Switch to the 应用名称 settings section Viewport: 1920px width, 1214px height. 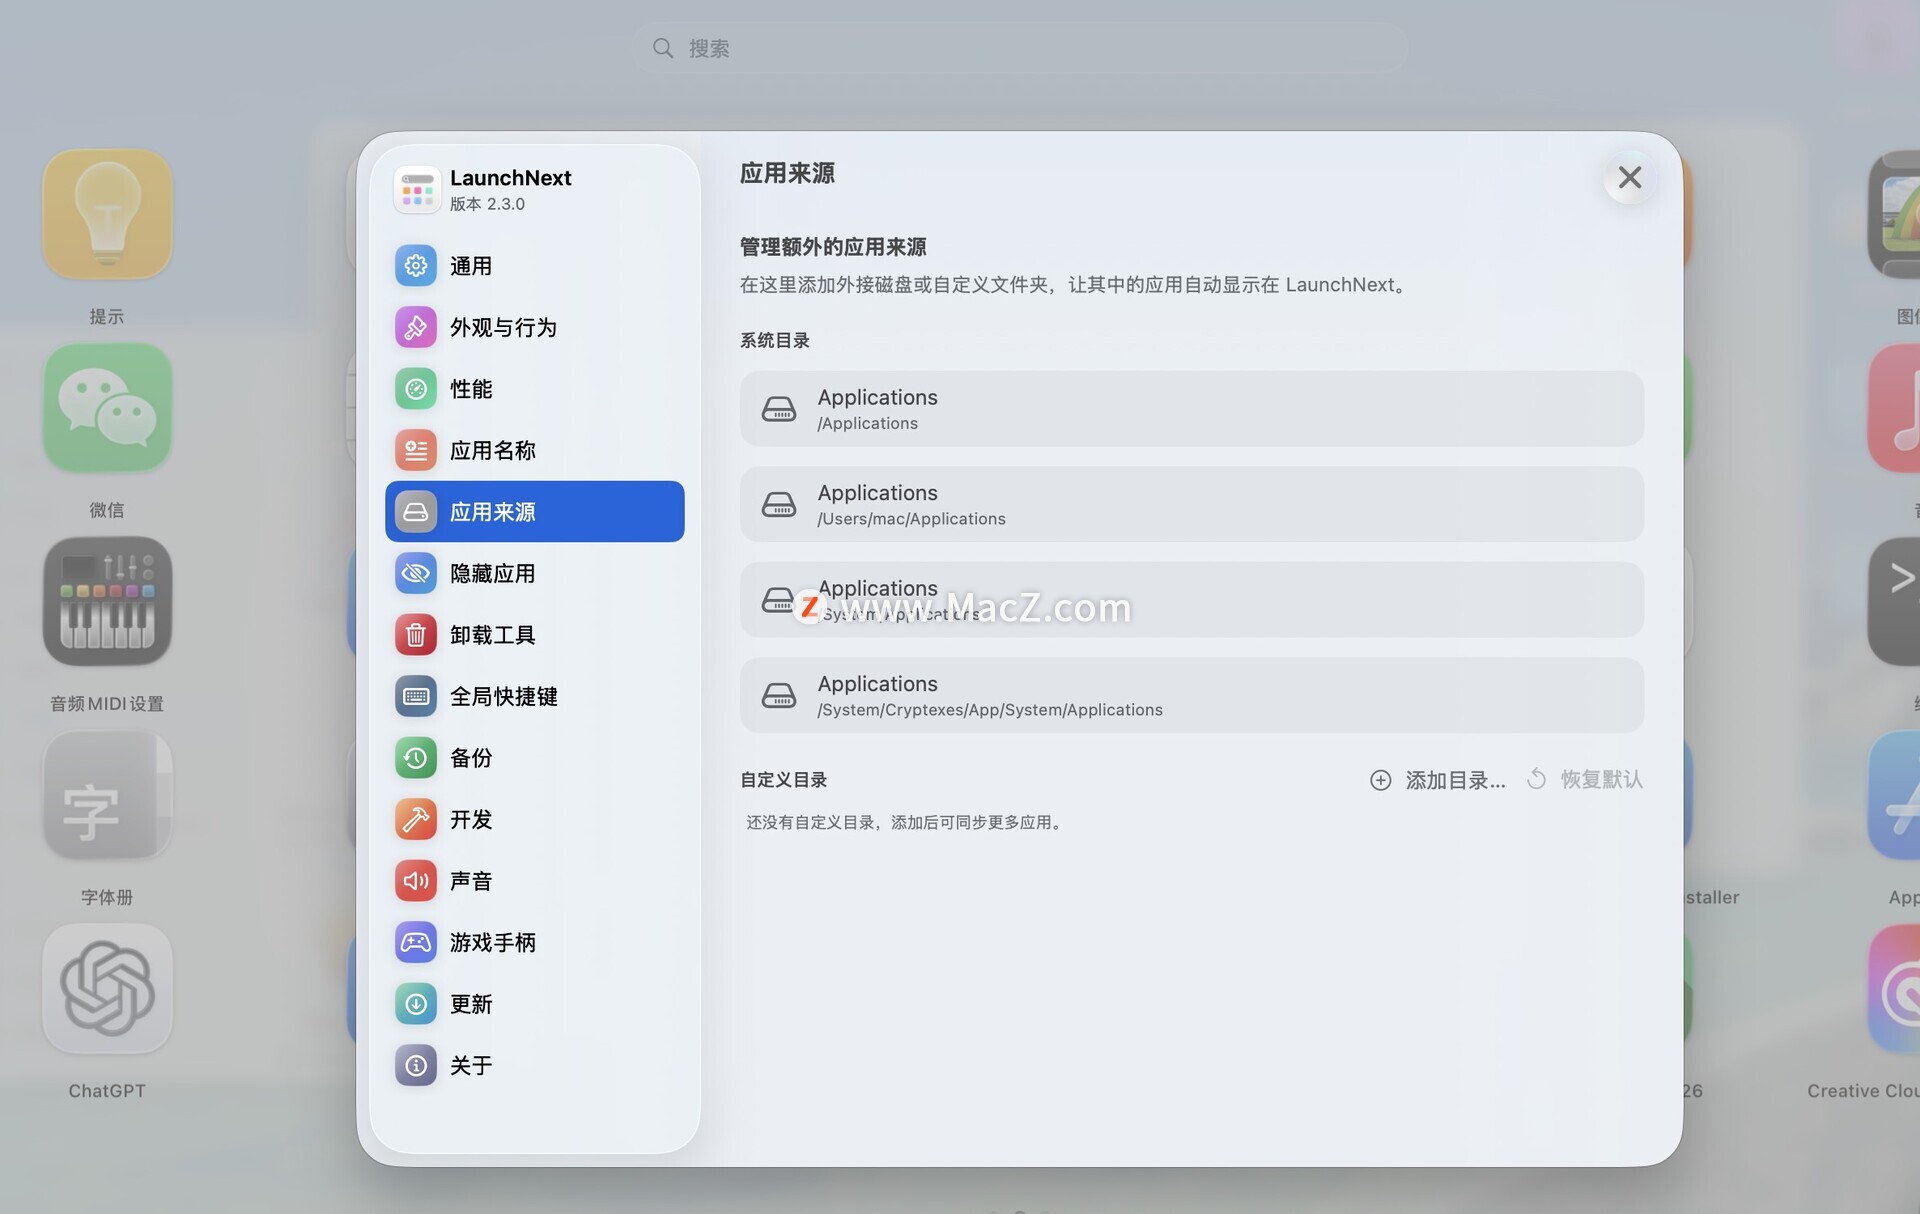(492, 450)
